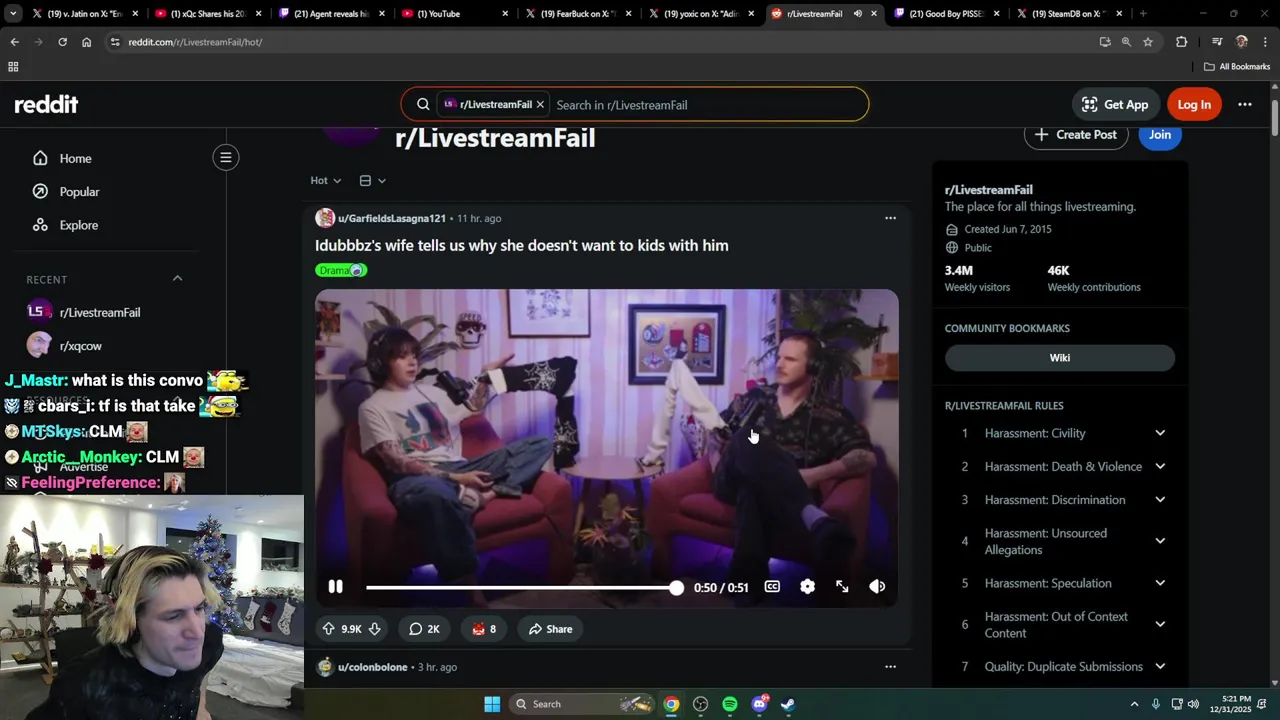Click the Get App button
The height and width of the screenshot is (720, 1280).
(1115, 104)
